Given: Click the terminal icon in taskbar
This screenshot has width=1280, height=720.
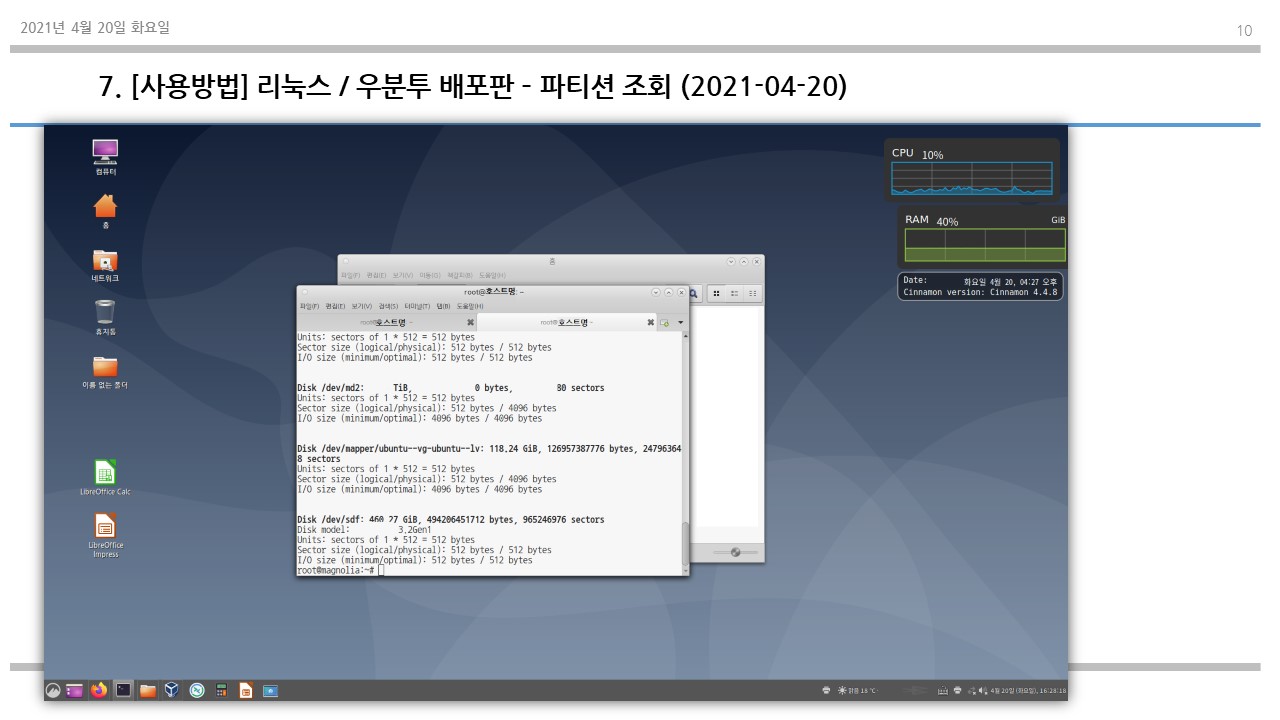Looking at the screenshot, I should pyautogui.click(x=123, y=690).
